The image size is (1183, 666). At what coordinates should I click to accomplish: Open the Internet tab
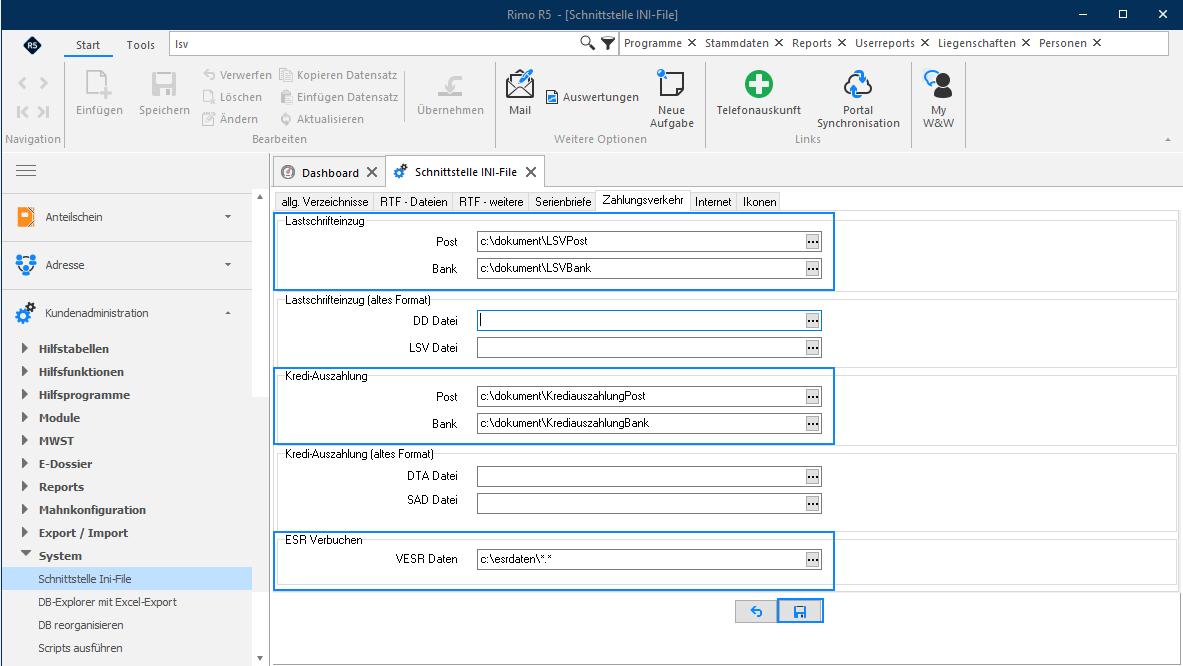(x=713, y=201)
